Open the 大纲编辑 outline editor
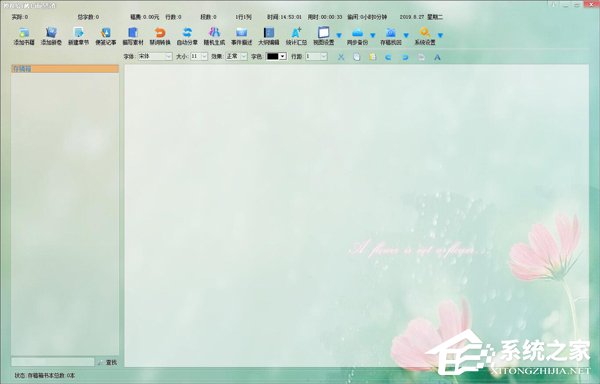This screenshot has width=600, height=384. pyautogui.click(x=269, y=37)
